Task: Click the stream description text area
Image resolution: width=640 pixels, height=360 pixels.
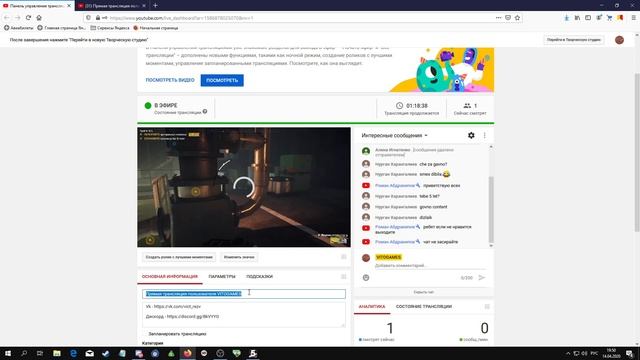Action: pyautogui.click(x=244, y=314)
